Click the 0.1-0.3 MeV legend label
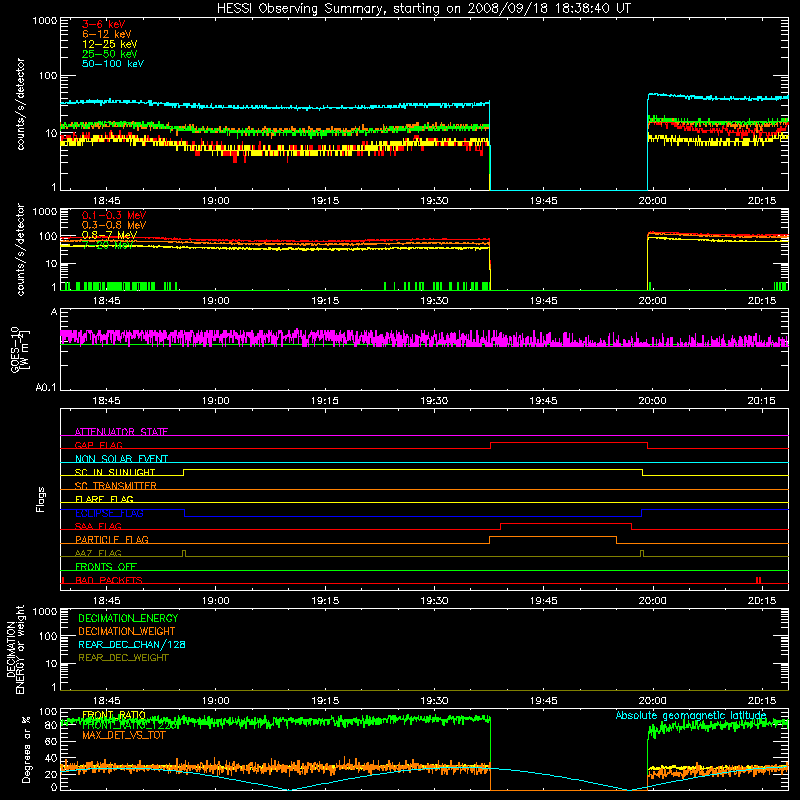This screenshot has width=800, height=800. (x=114, y=215)
